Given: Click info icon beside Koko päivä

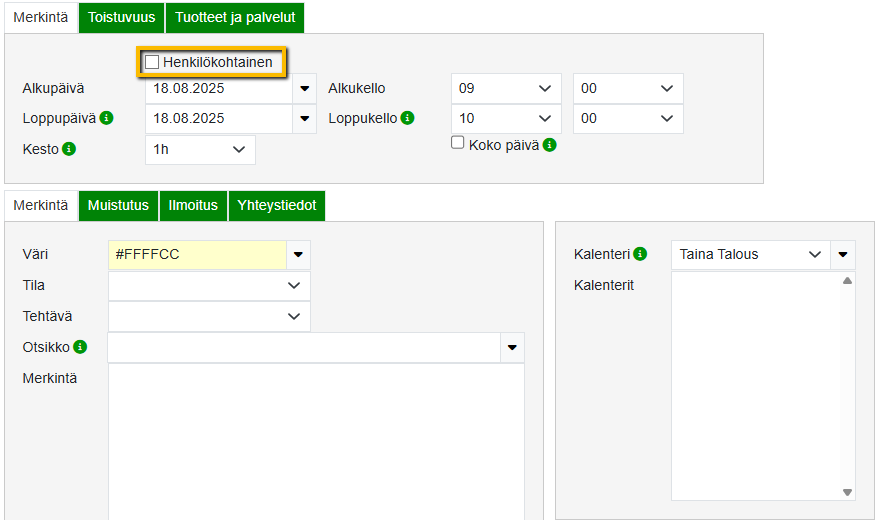Looking at the screenshot, I should pos(549,144).
